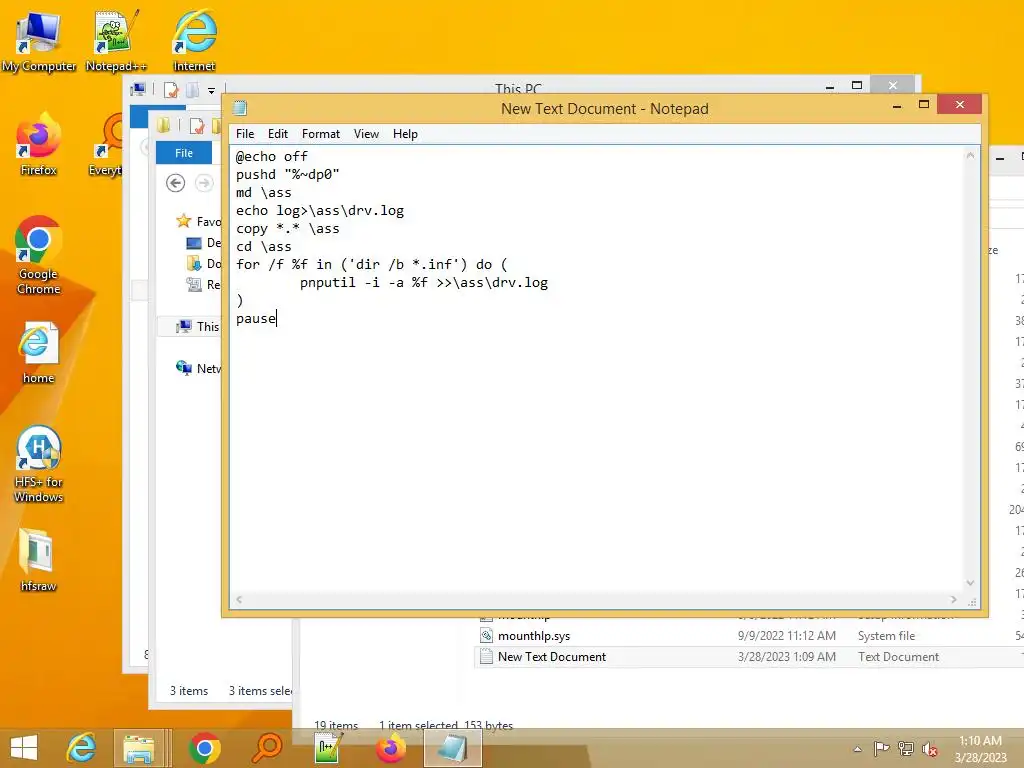Open the quick access toolbar dropdown arrow

tap(212, 91)
